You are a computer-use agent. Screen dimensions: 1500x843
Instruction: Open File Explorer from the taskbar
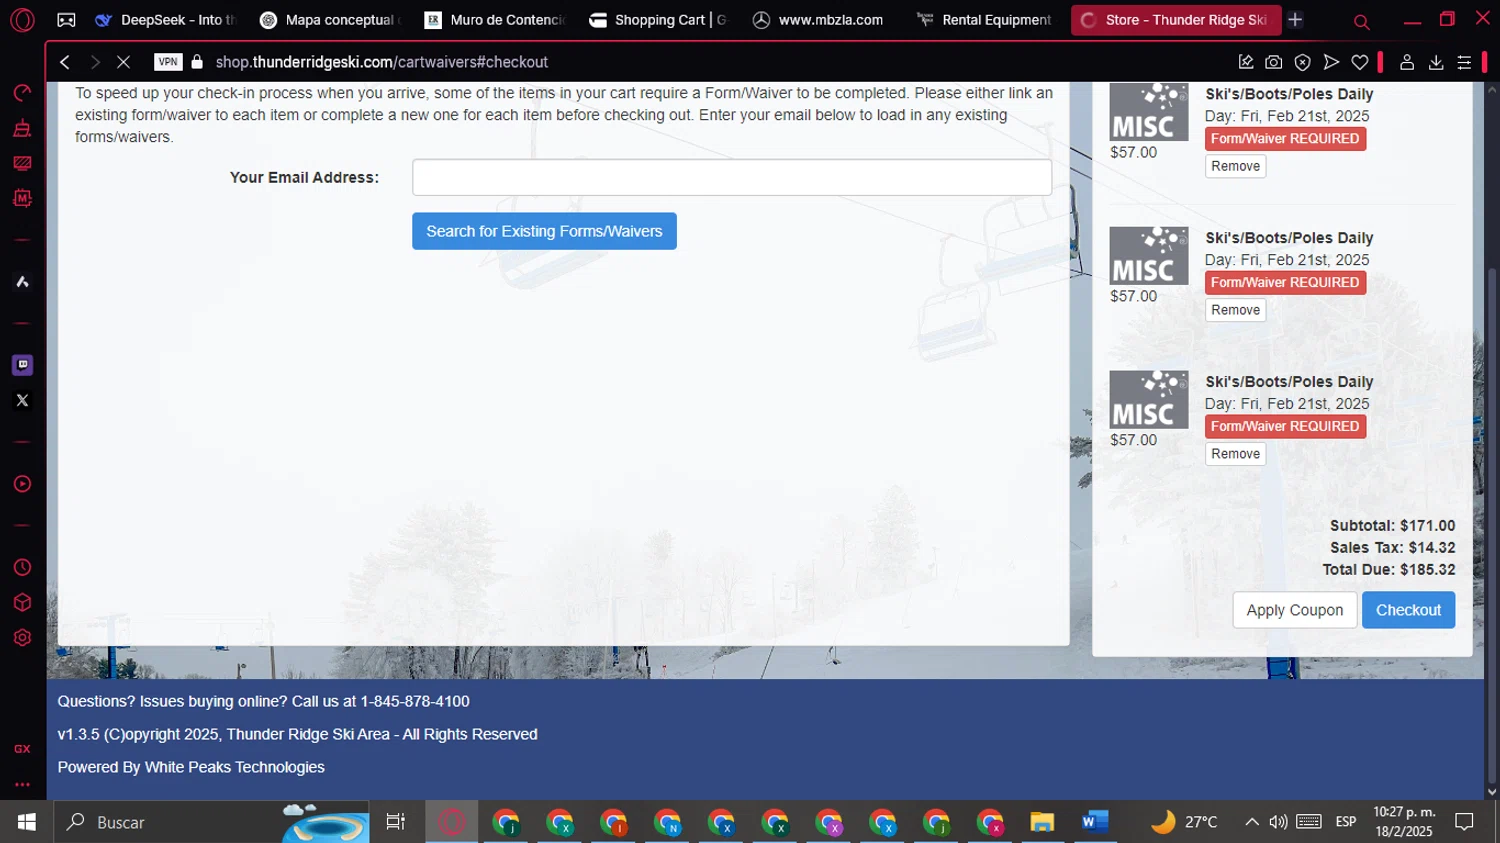click(x=1042, y=822)
